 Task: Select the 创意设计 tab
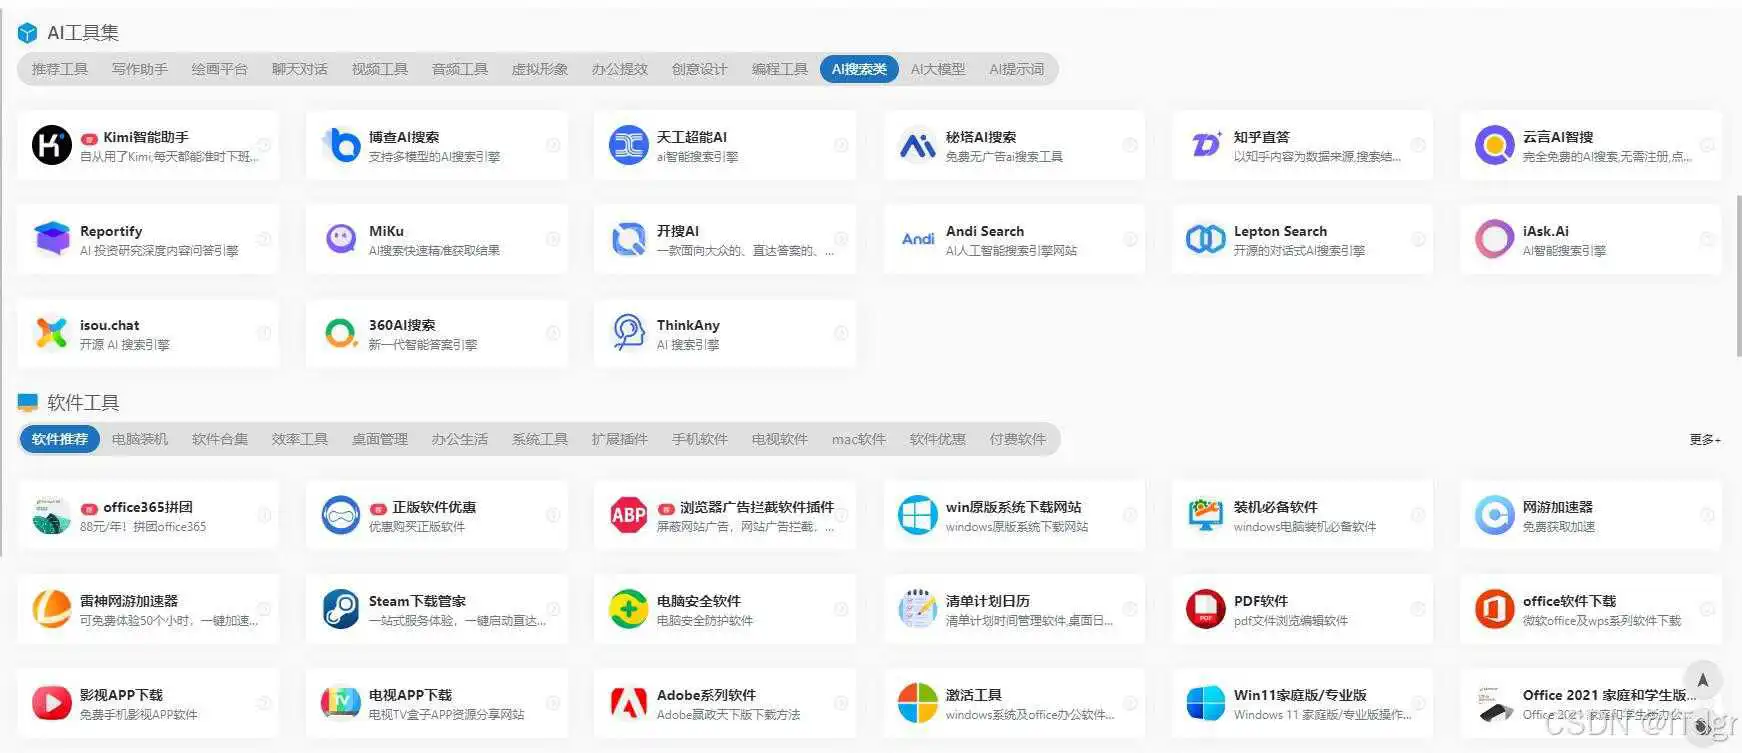pos(700,69)
